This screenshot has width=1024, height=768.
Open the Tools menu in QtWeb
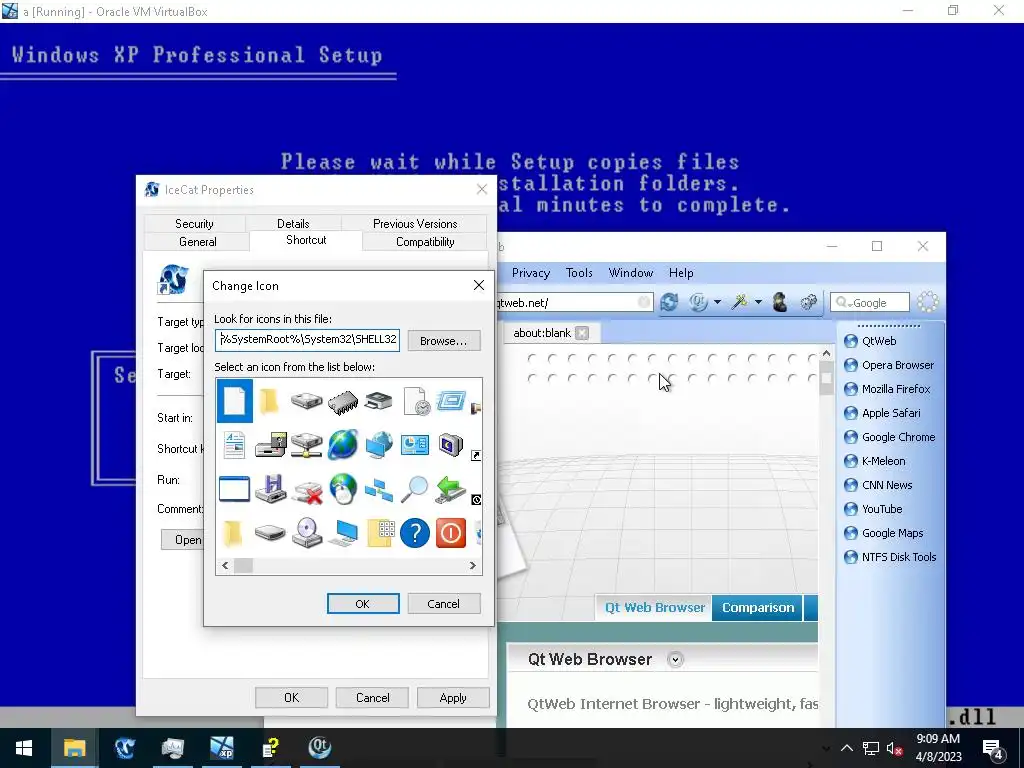[x=579, y=273]
